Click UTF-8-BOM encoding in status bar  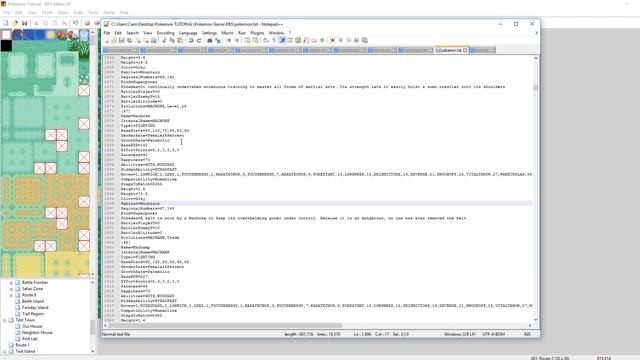point(493,334)
